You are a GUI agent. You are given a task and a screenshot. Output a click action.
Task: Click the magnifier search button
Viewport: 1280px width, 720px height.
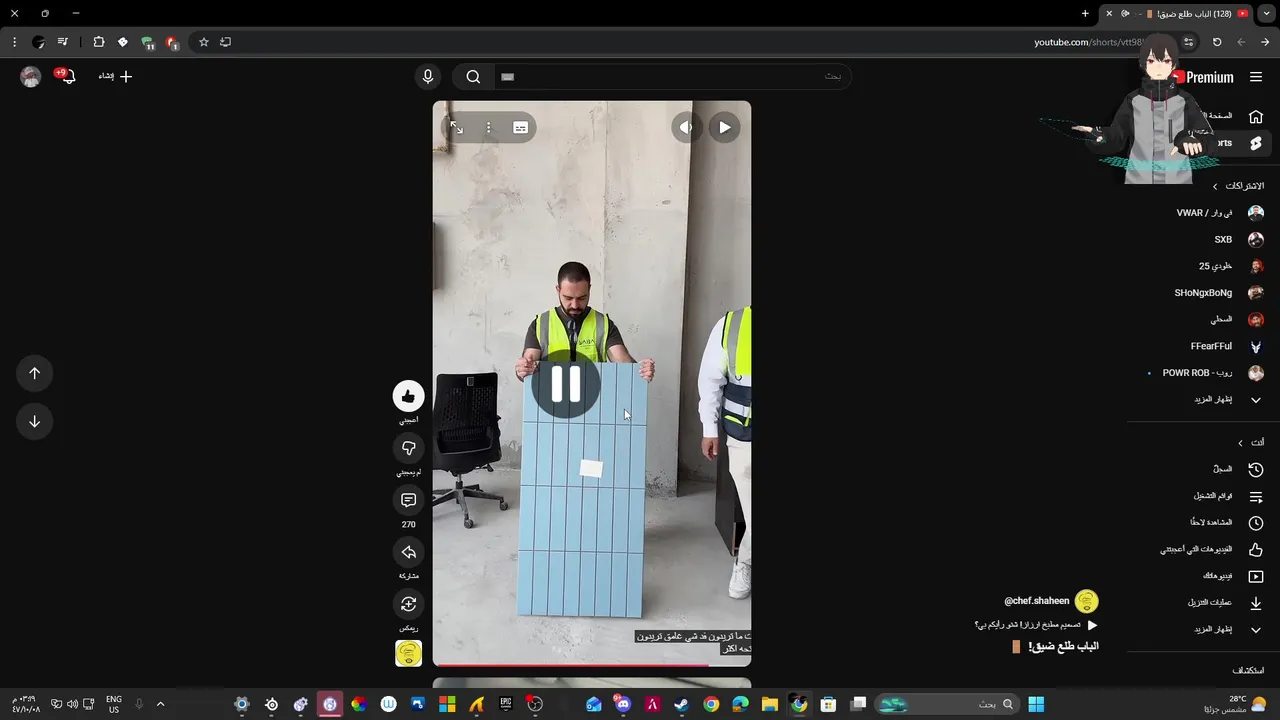point(473,77)
